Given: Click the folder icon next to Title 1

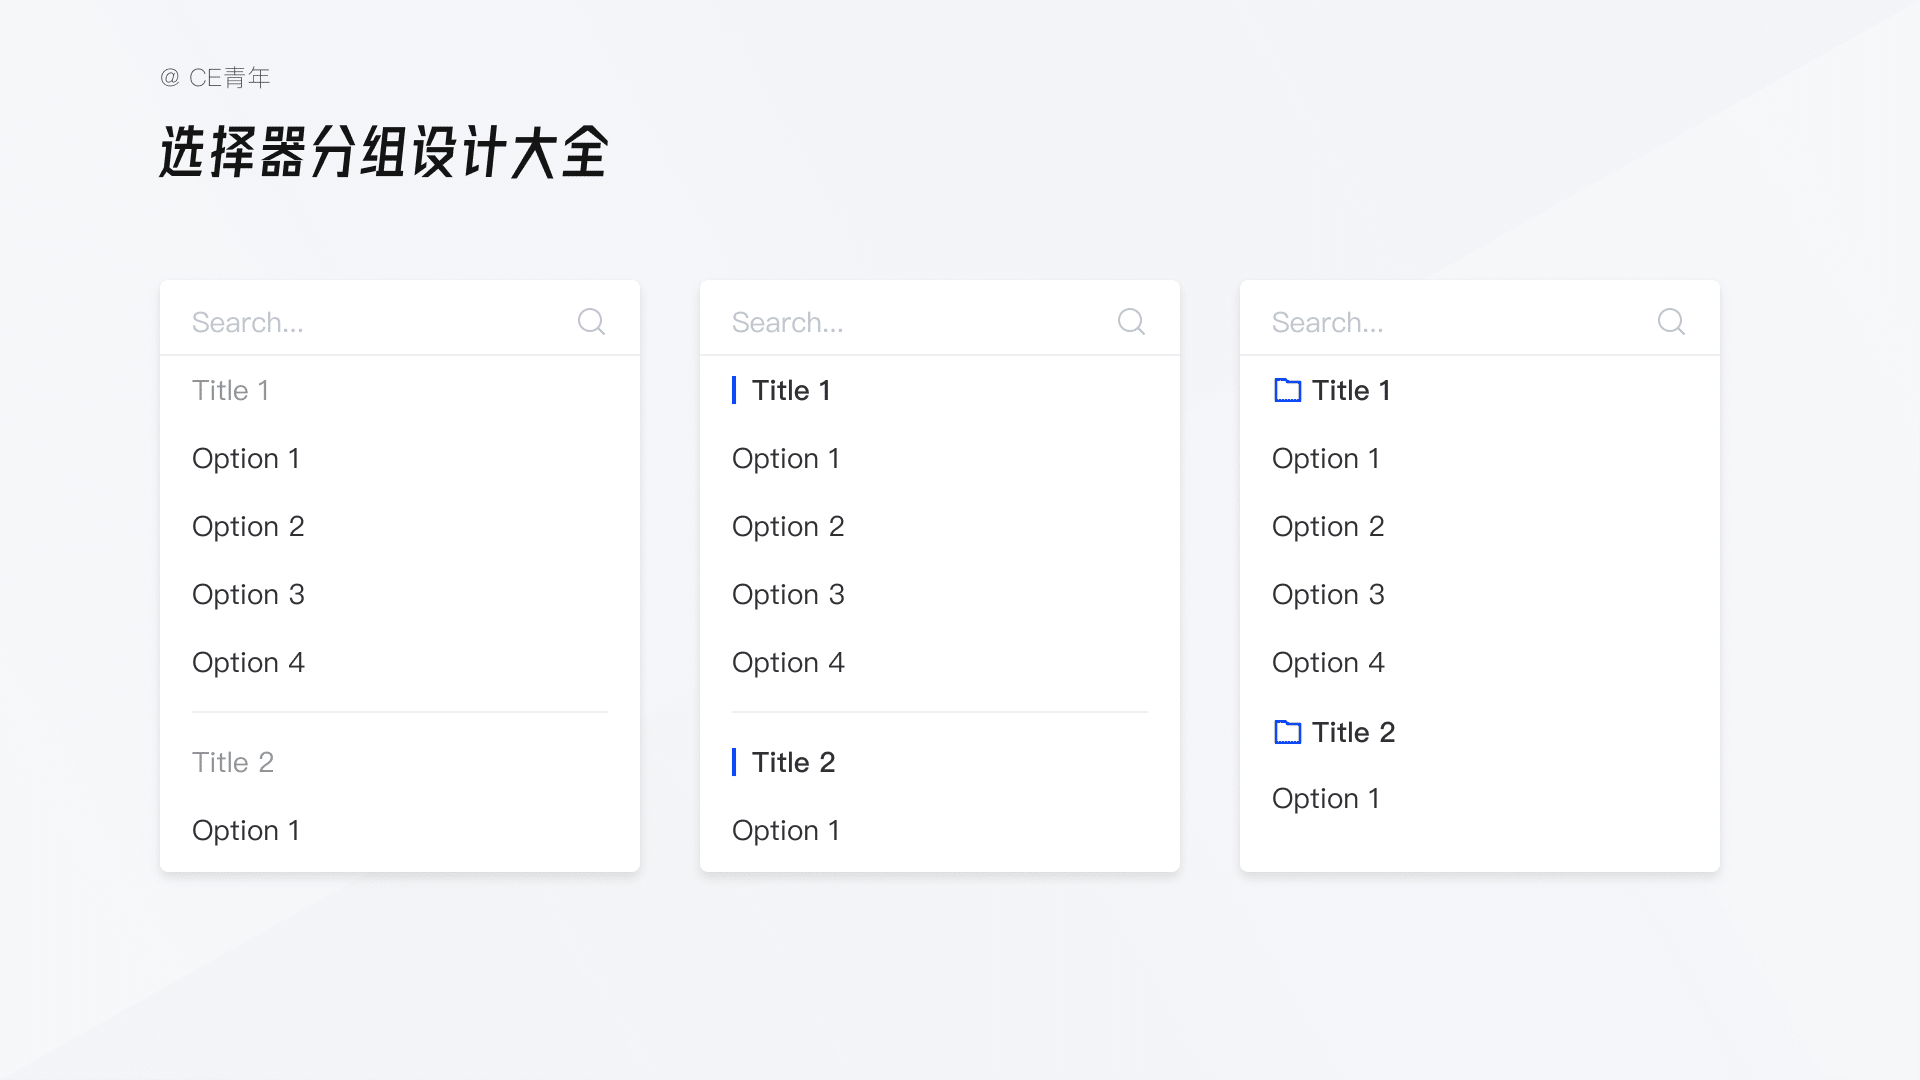Looking at the screenshot, I should (1286, 390).
